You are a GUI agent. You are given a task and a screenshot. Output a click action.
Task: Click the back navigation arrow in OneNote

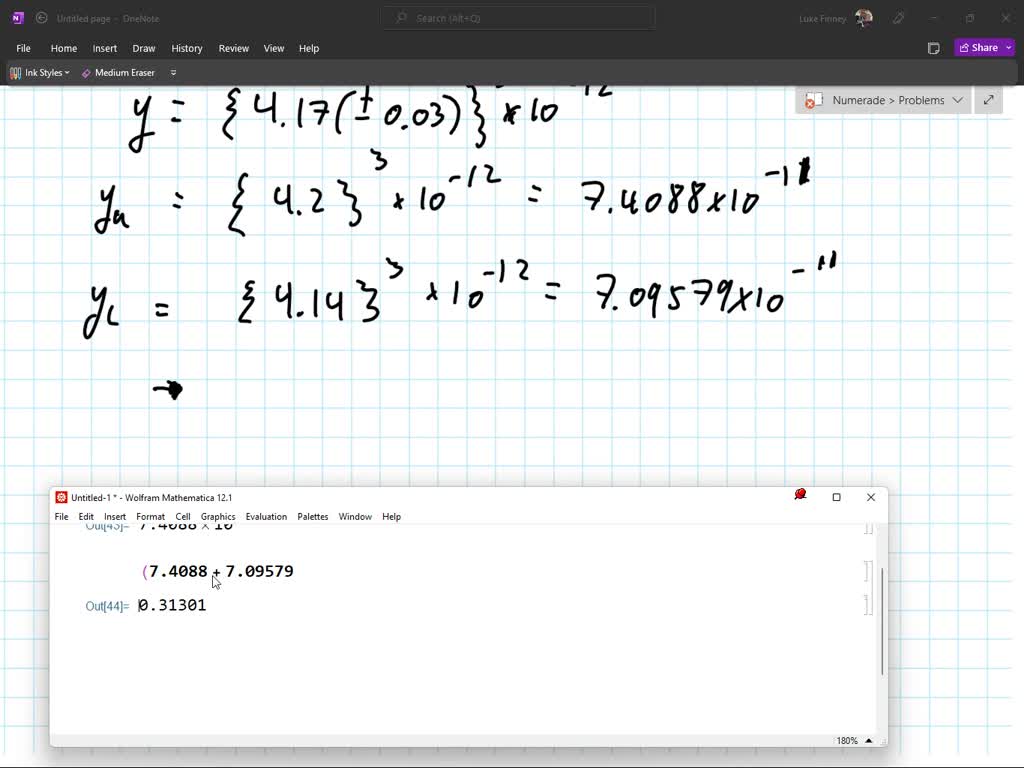tap(40, 18)
